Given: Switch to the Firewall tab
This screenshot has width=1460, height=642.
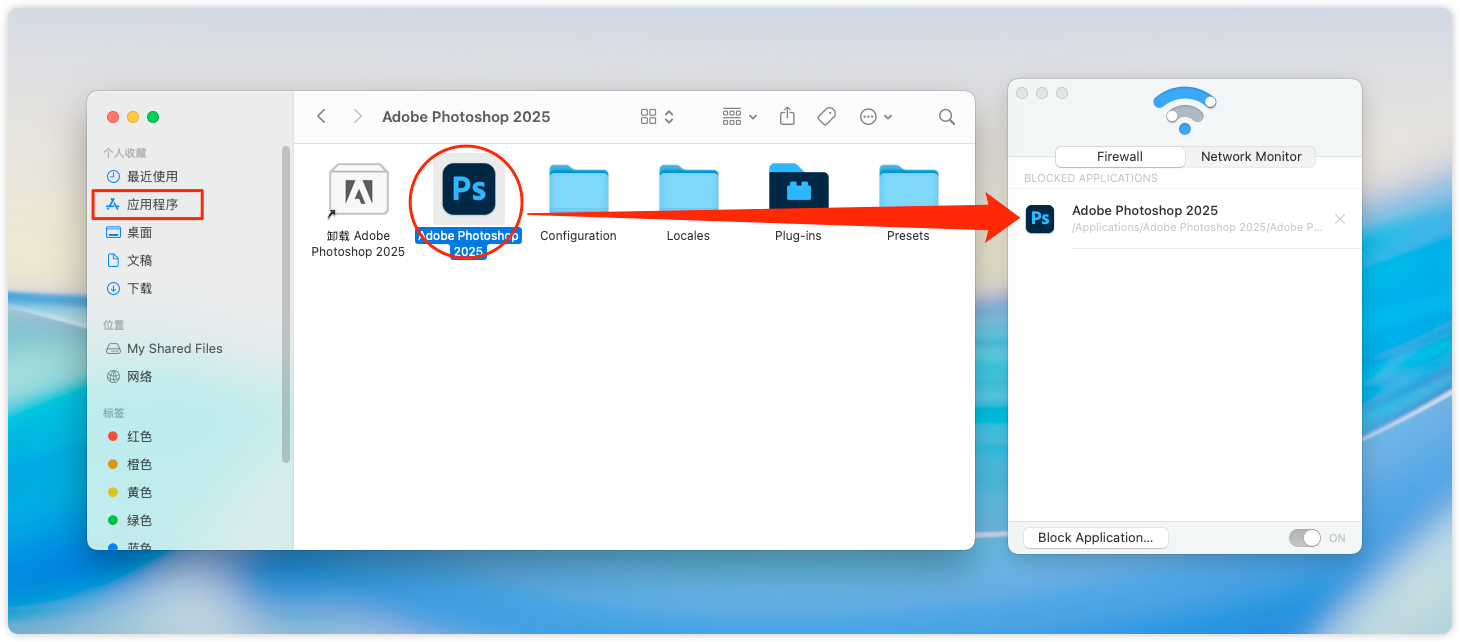Looking at the screenshot, I should coord(1120,157).
